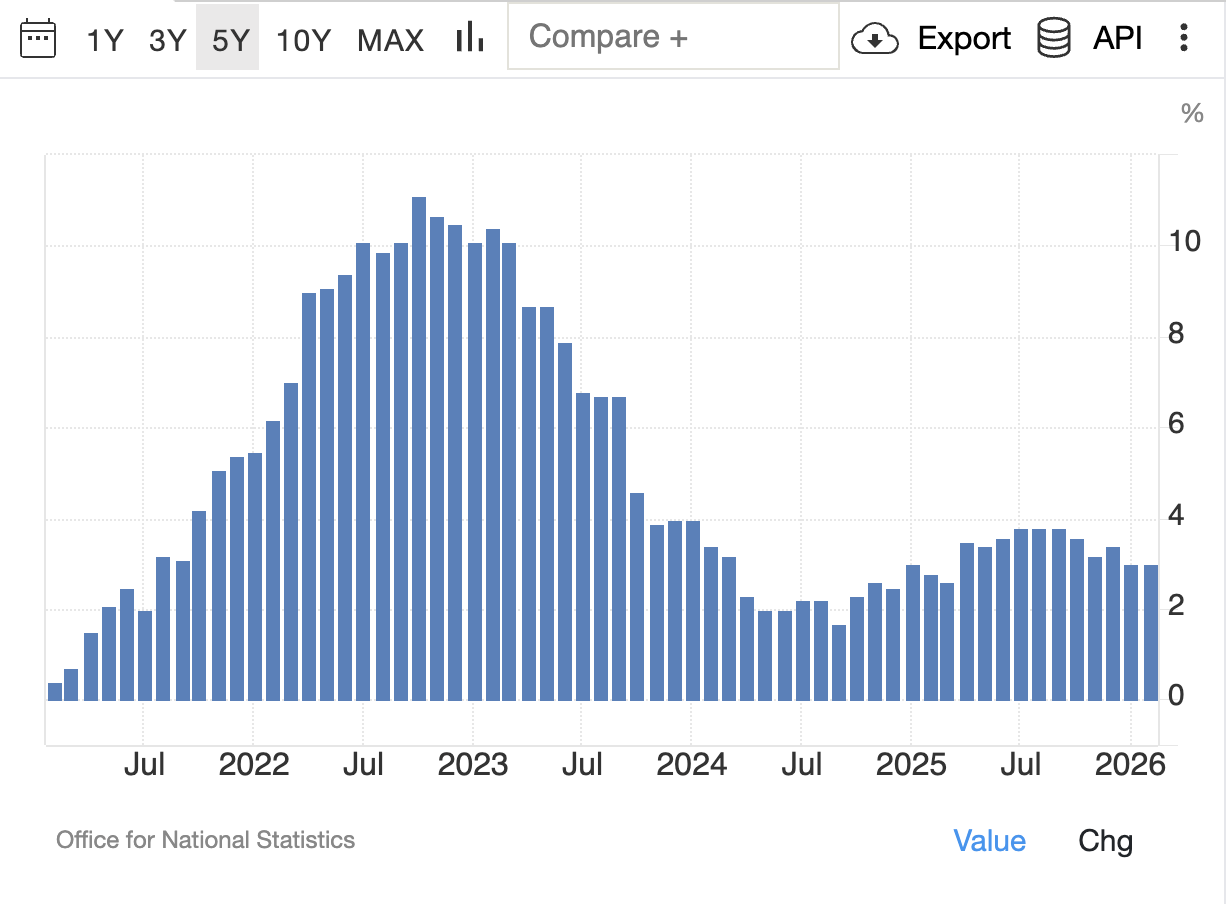
Task: Click the API text link
Action: click(1118, 39)
